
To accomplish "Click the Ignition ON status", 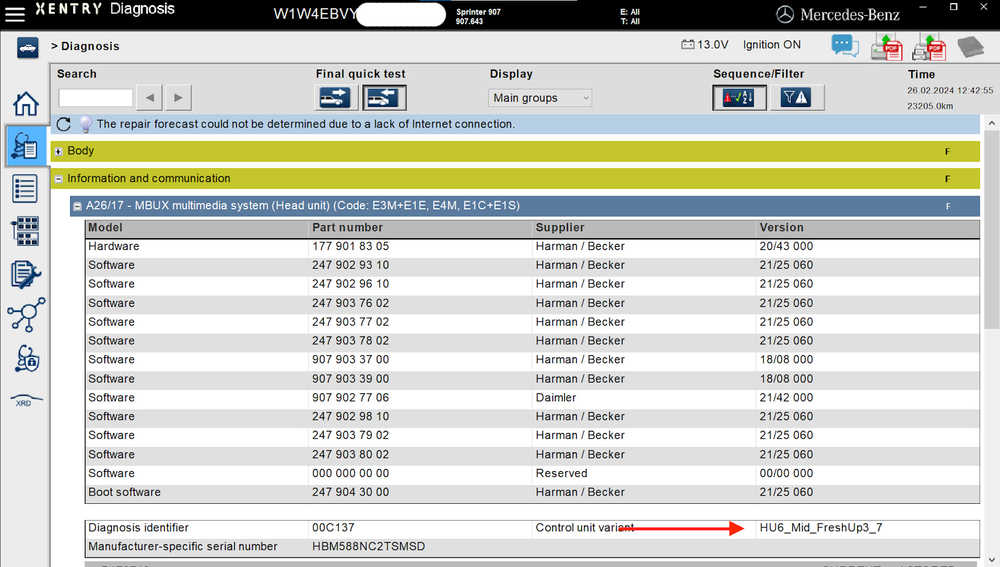I will click(772, 45).
